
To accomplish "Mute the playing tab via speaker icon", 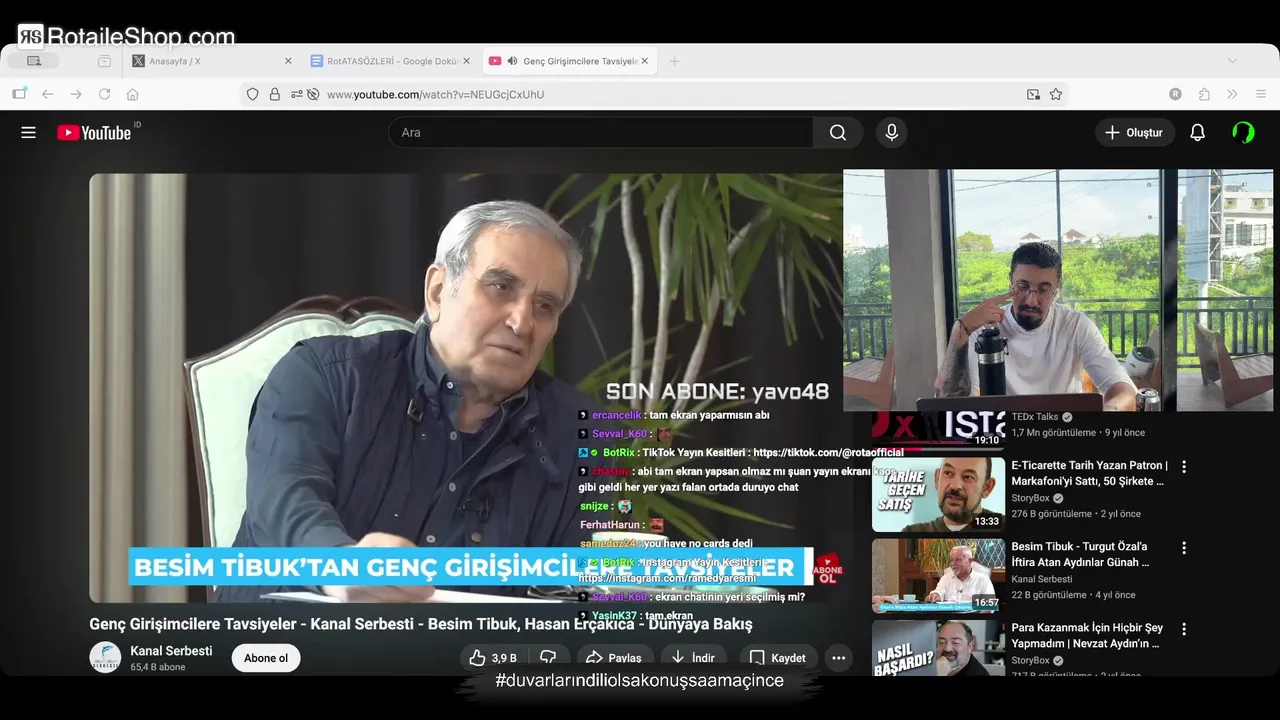I will pos(512,61).
